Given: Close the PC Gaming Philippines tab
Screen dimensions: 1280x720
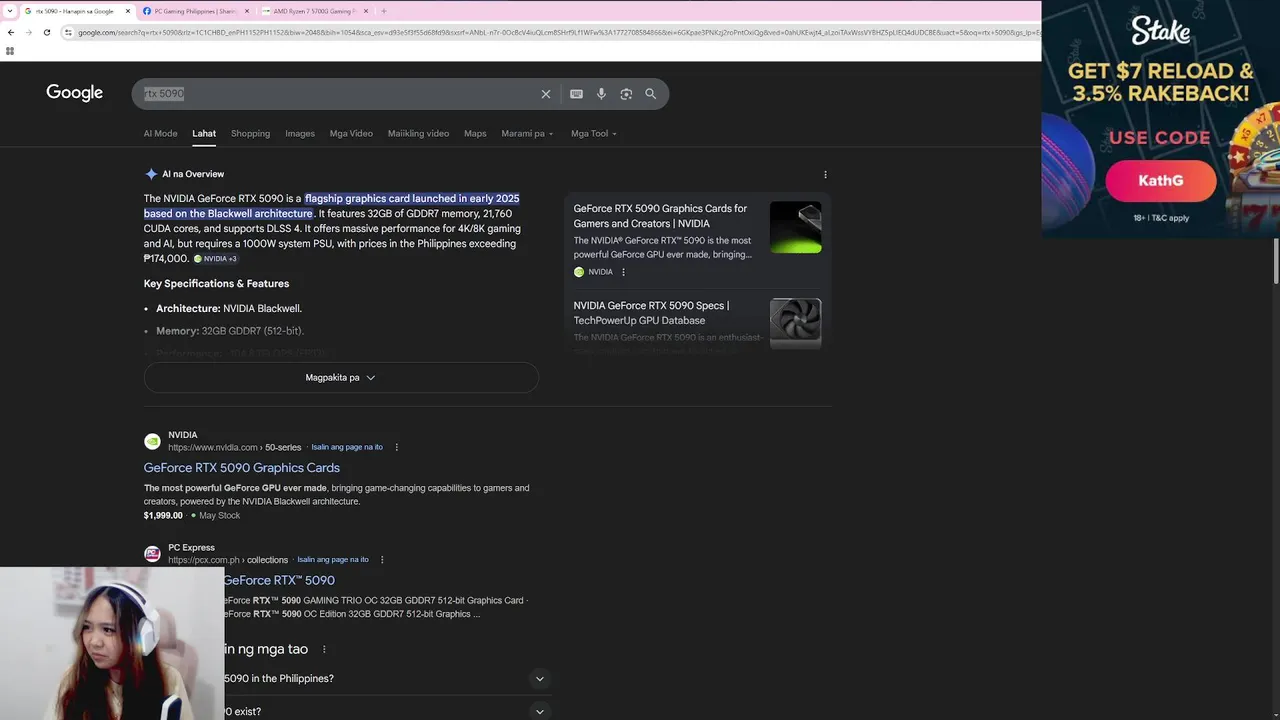Looking at the screenshot, I should (248, 11).
